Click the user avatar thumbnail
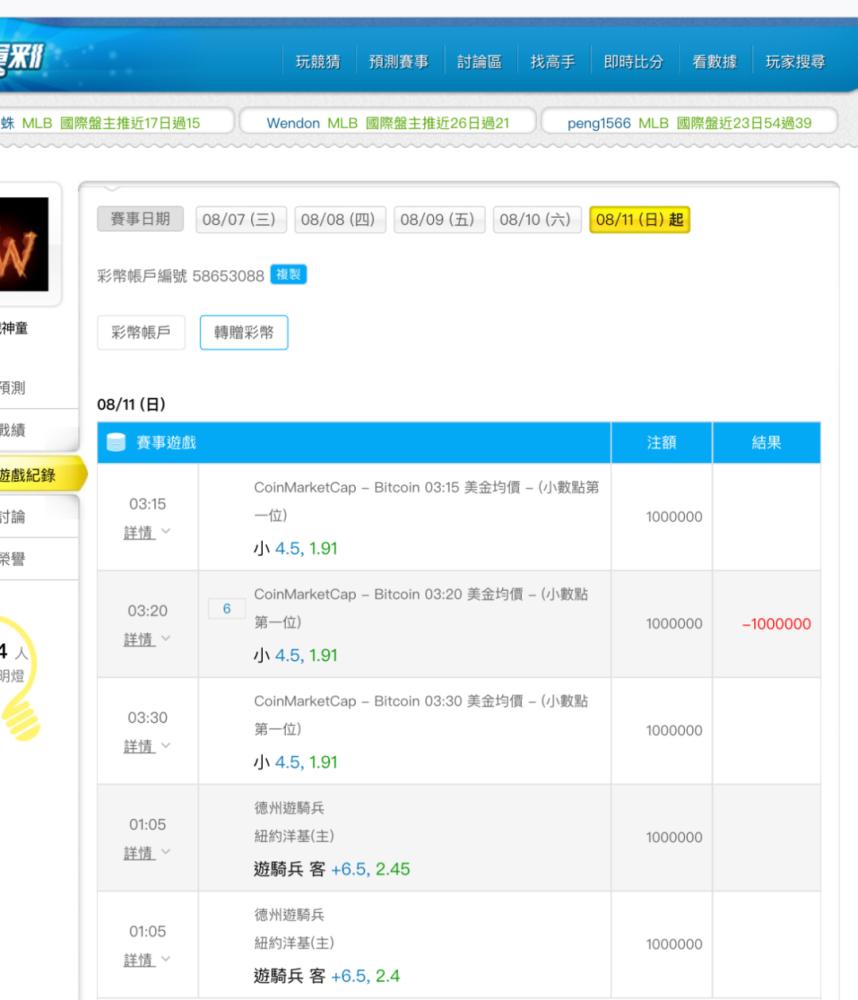858x1000 pixels. (x=25, y=244)
